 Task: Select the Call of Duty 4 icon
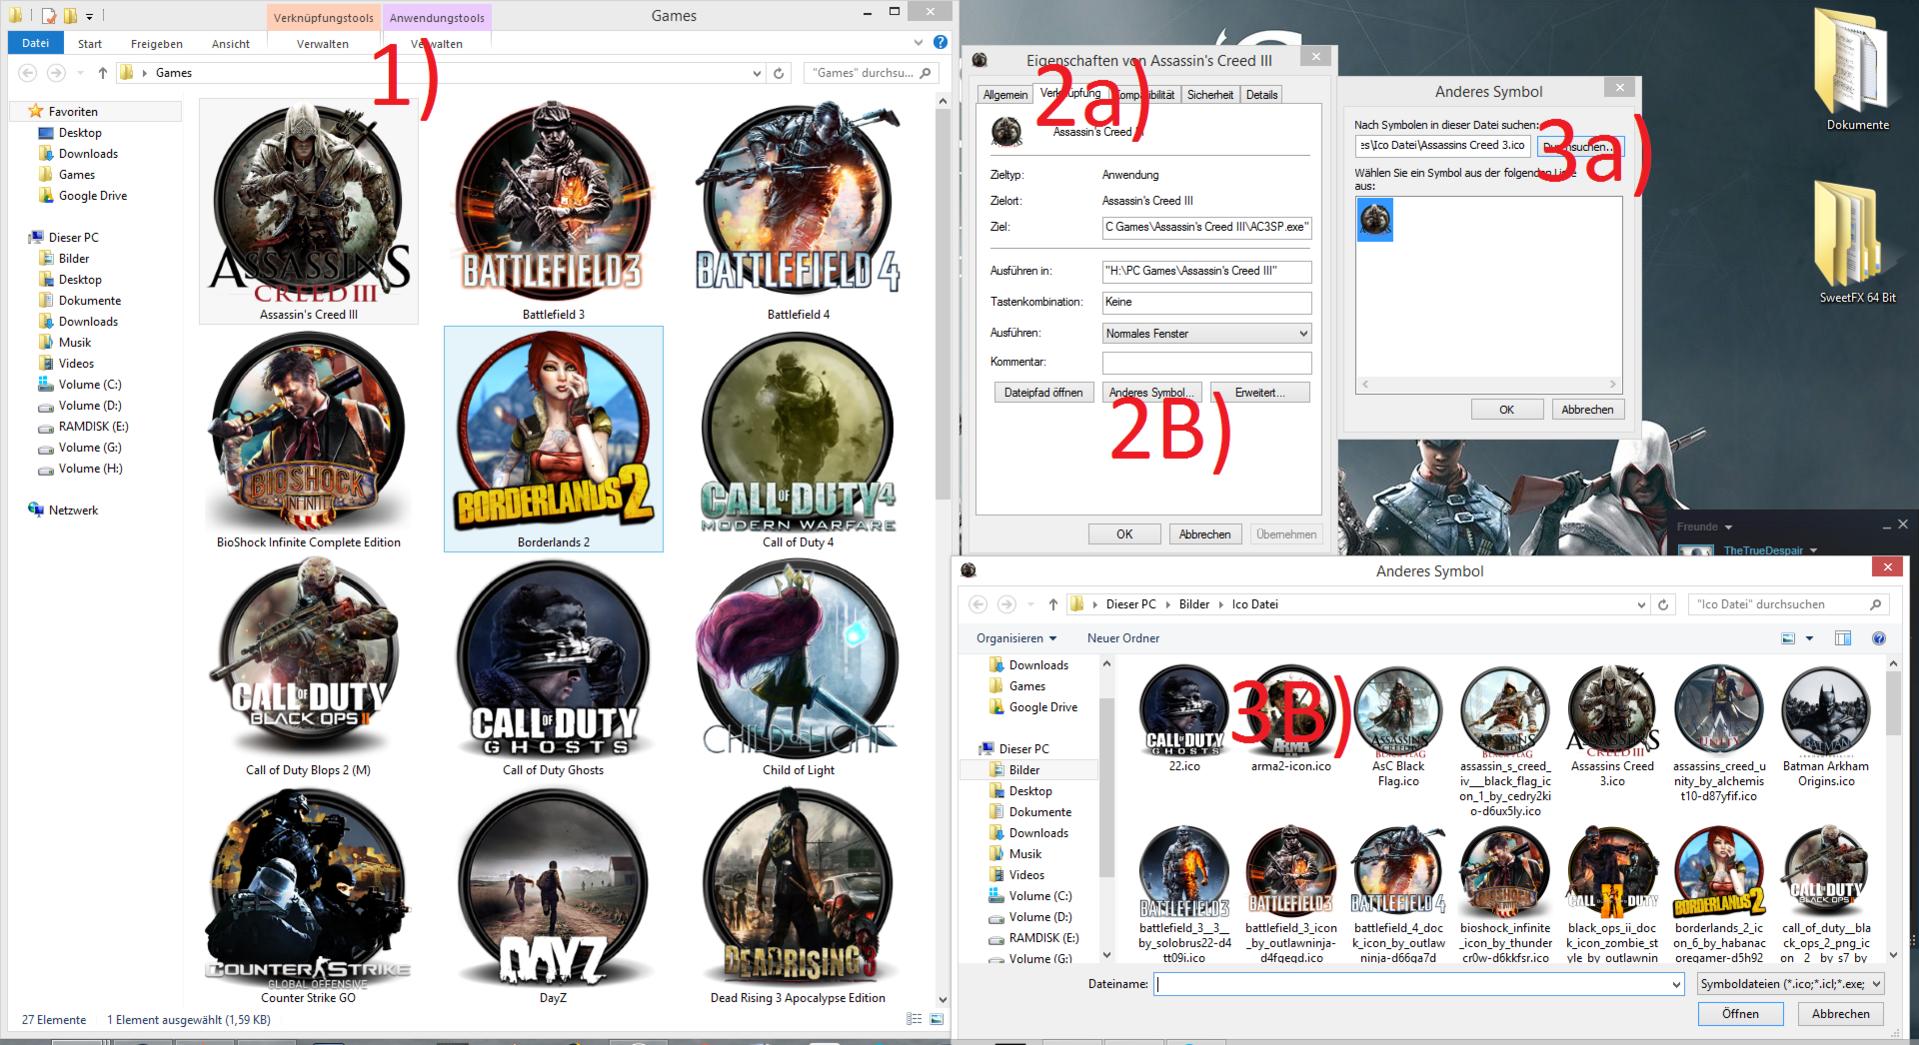[798, 440]
